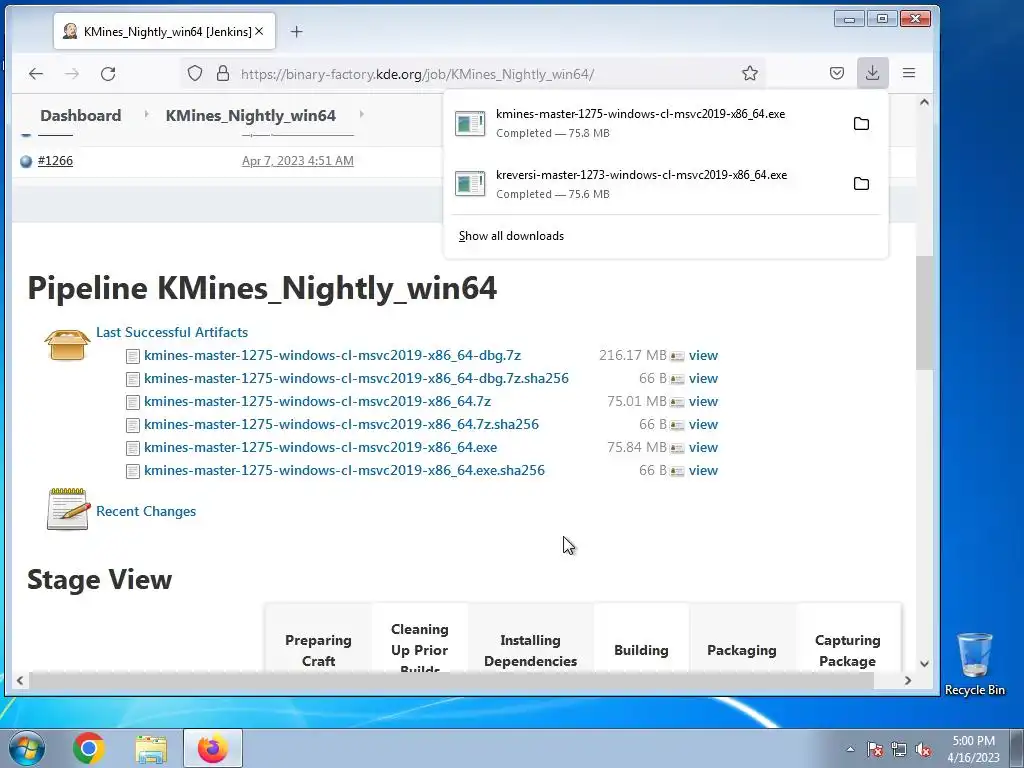
Task: Click the Firefox taskbar button
Action: (213, 748)
